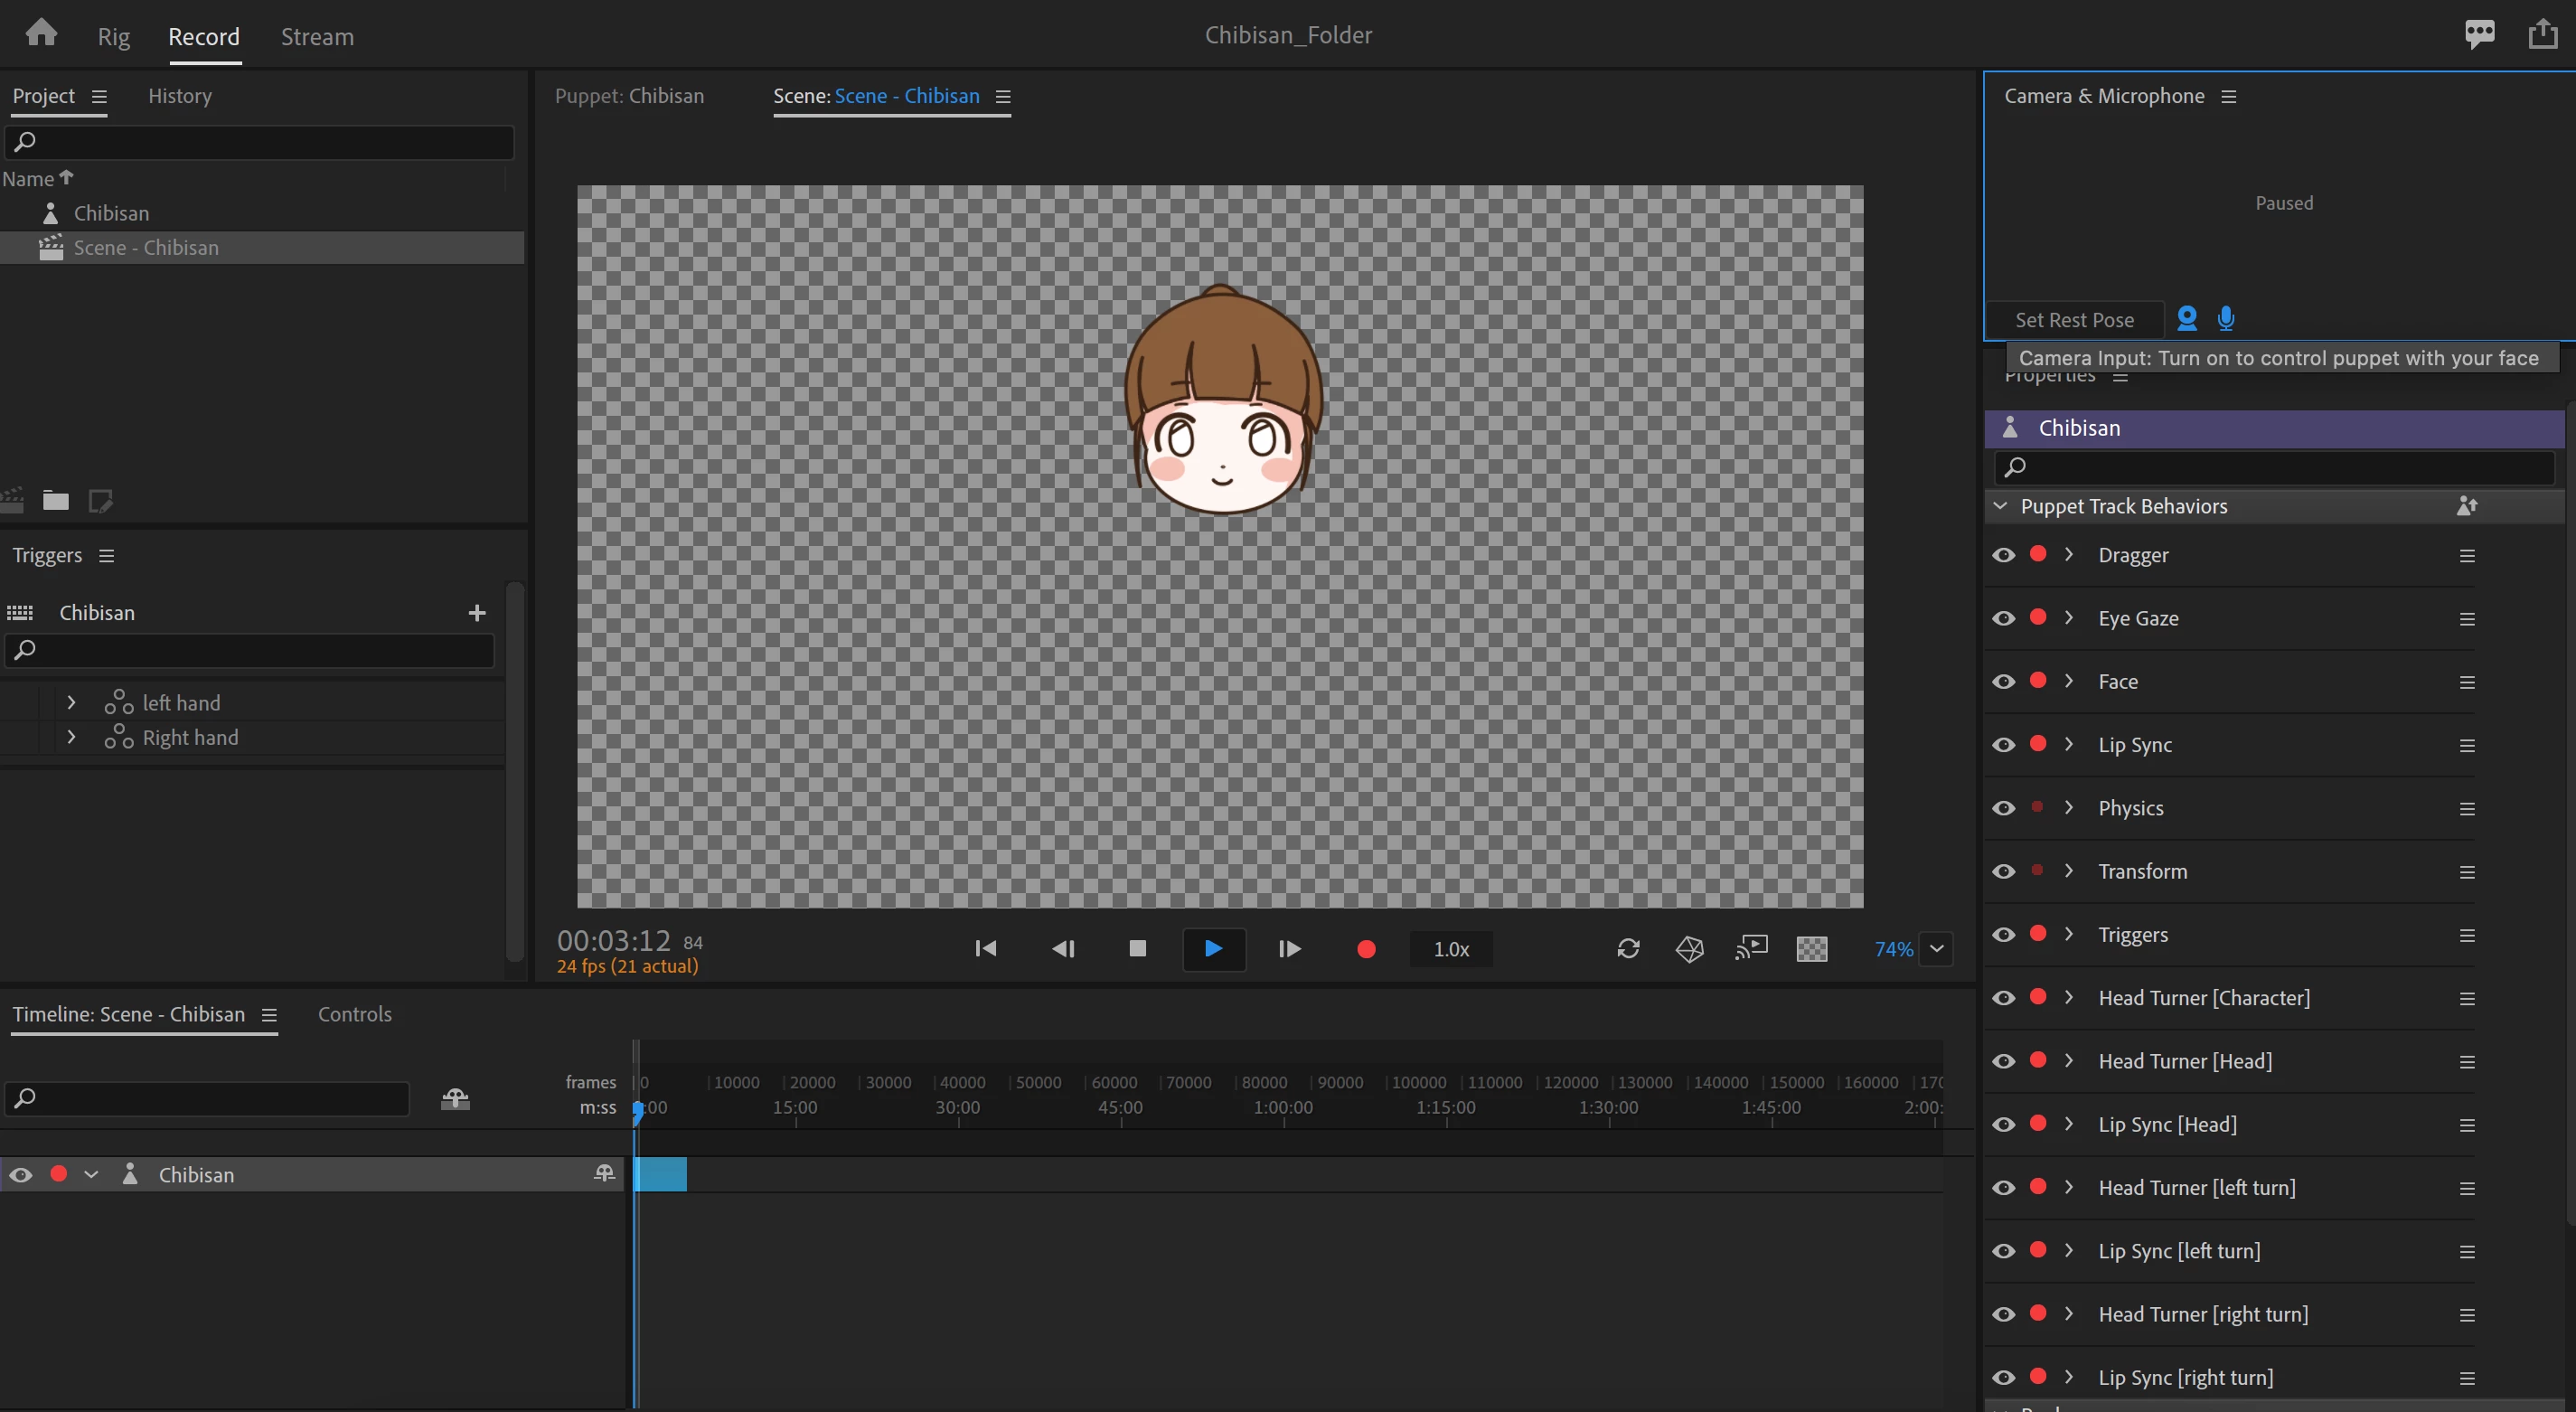
Task: Toggle the transparency checkerboard background icon
Action: pos(1812,949)
